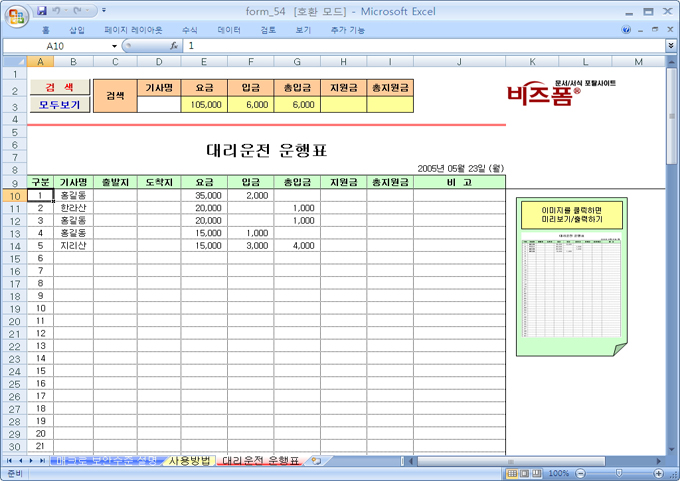
Task: Open the Office button menu
Action: 16,16
